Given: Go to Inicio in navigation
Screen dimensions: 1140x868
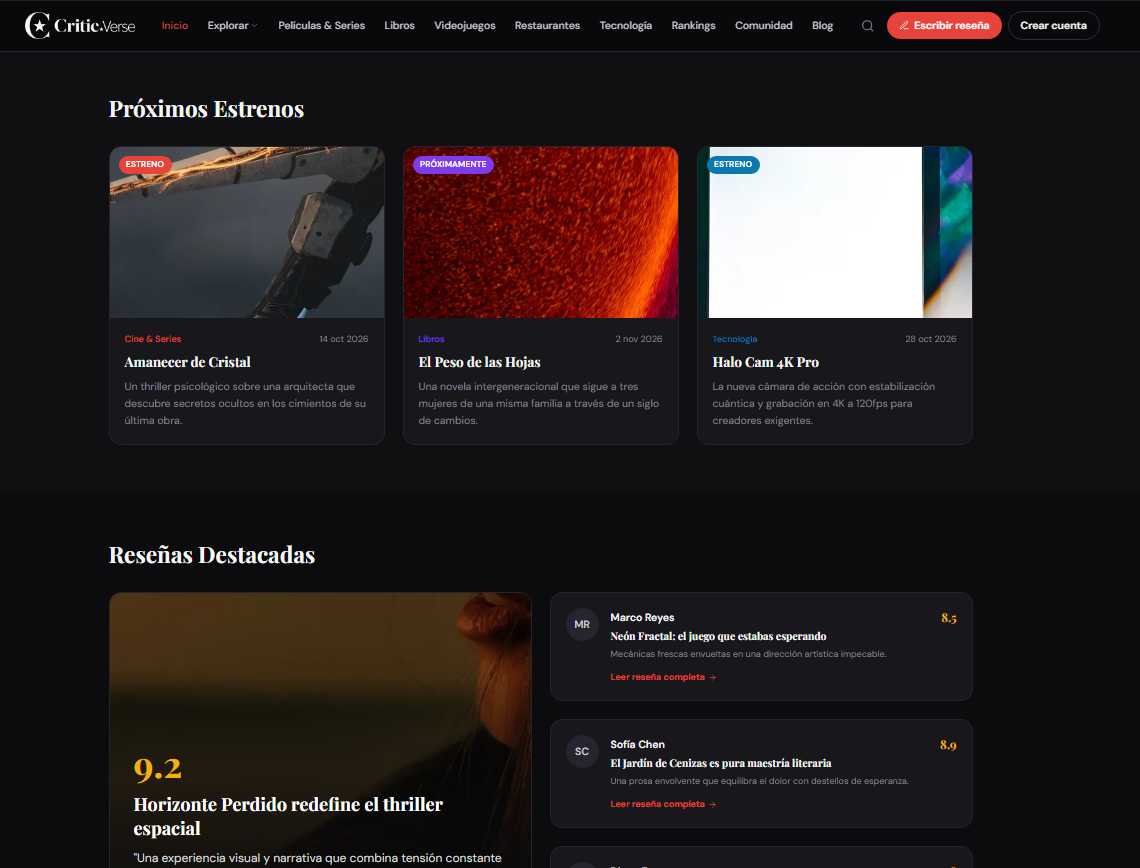Looking at the screenshot, I should 174,25.
